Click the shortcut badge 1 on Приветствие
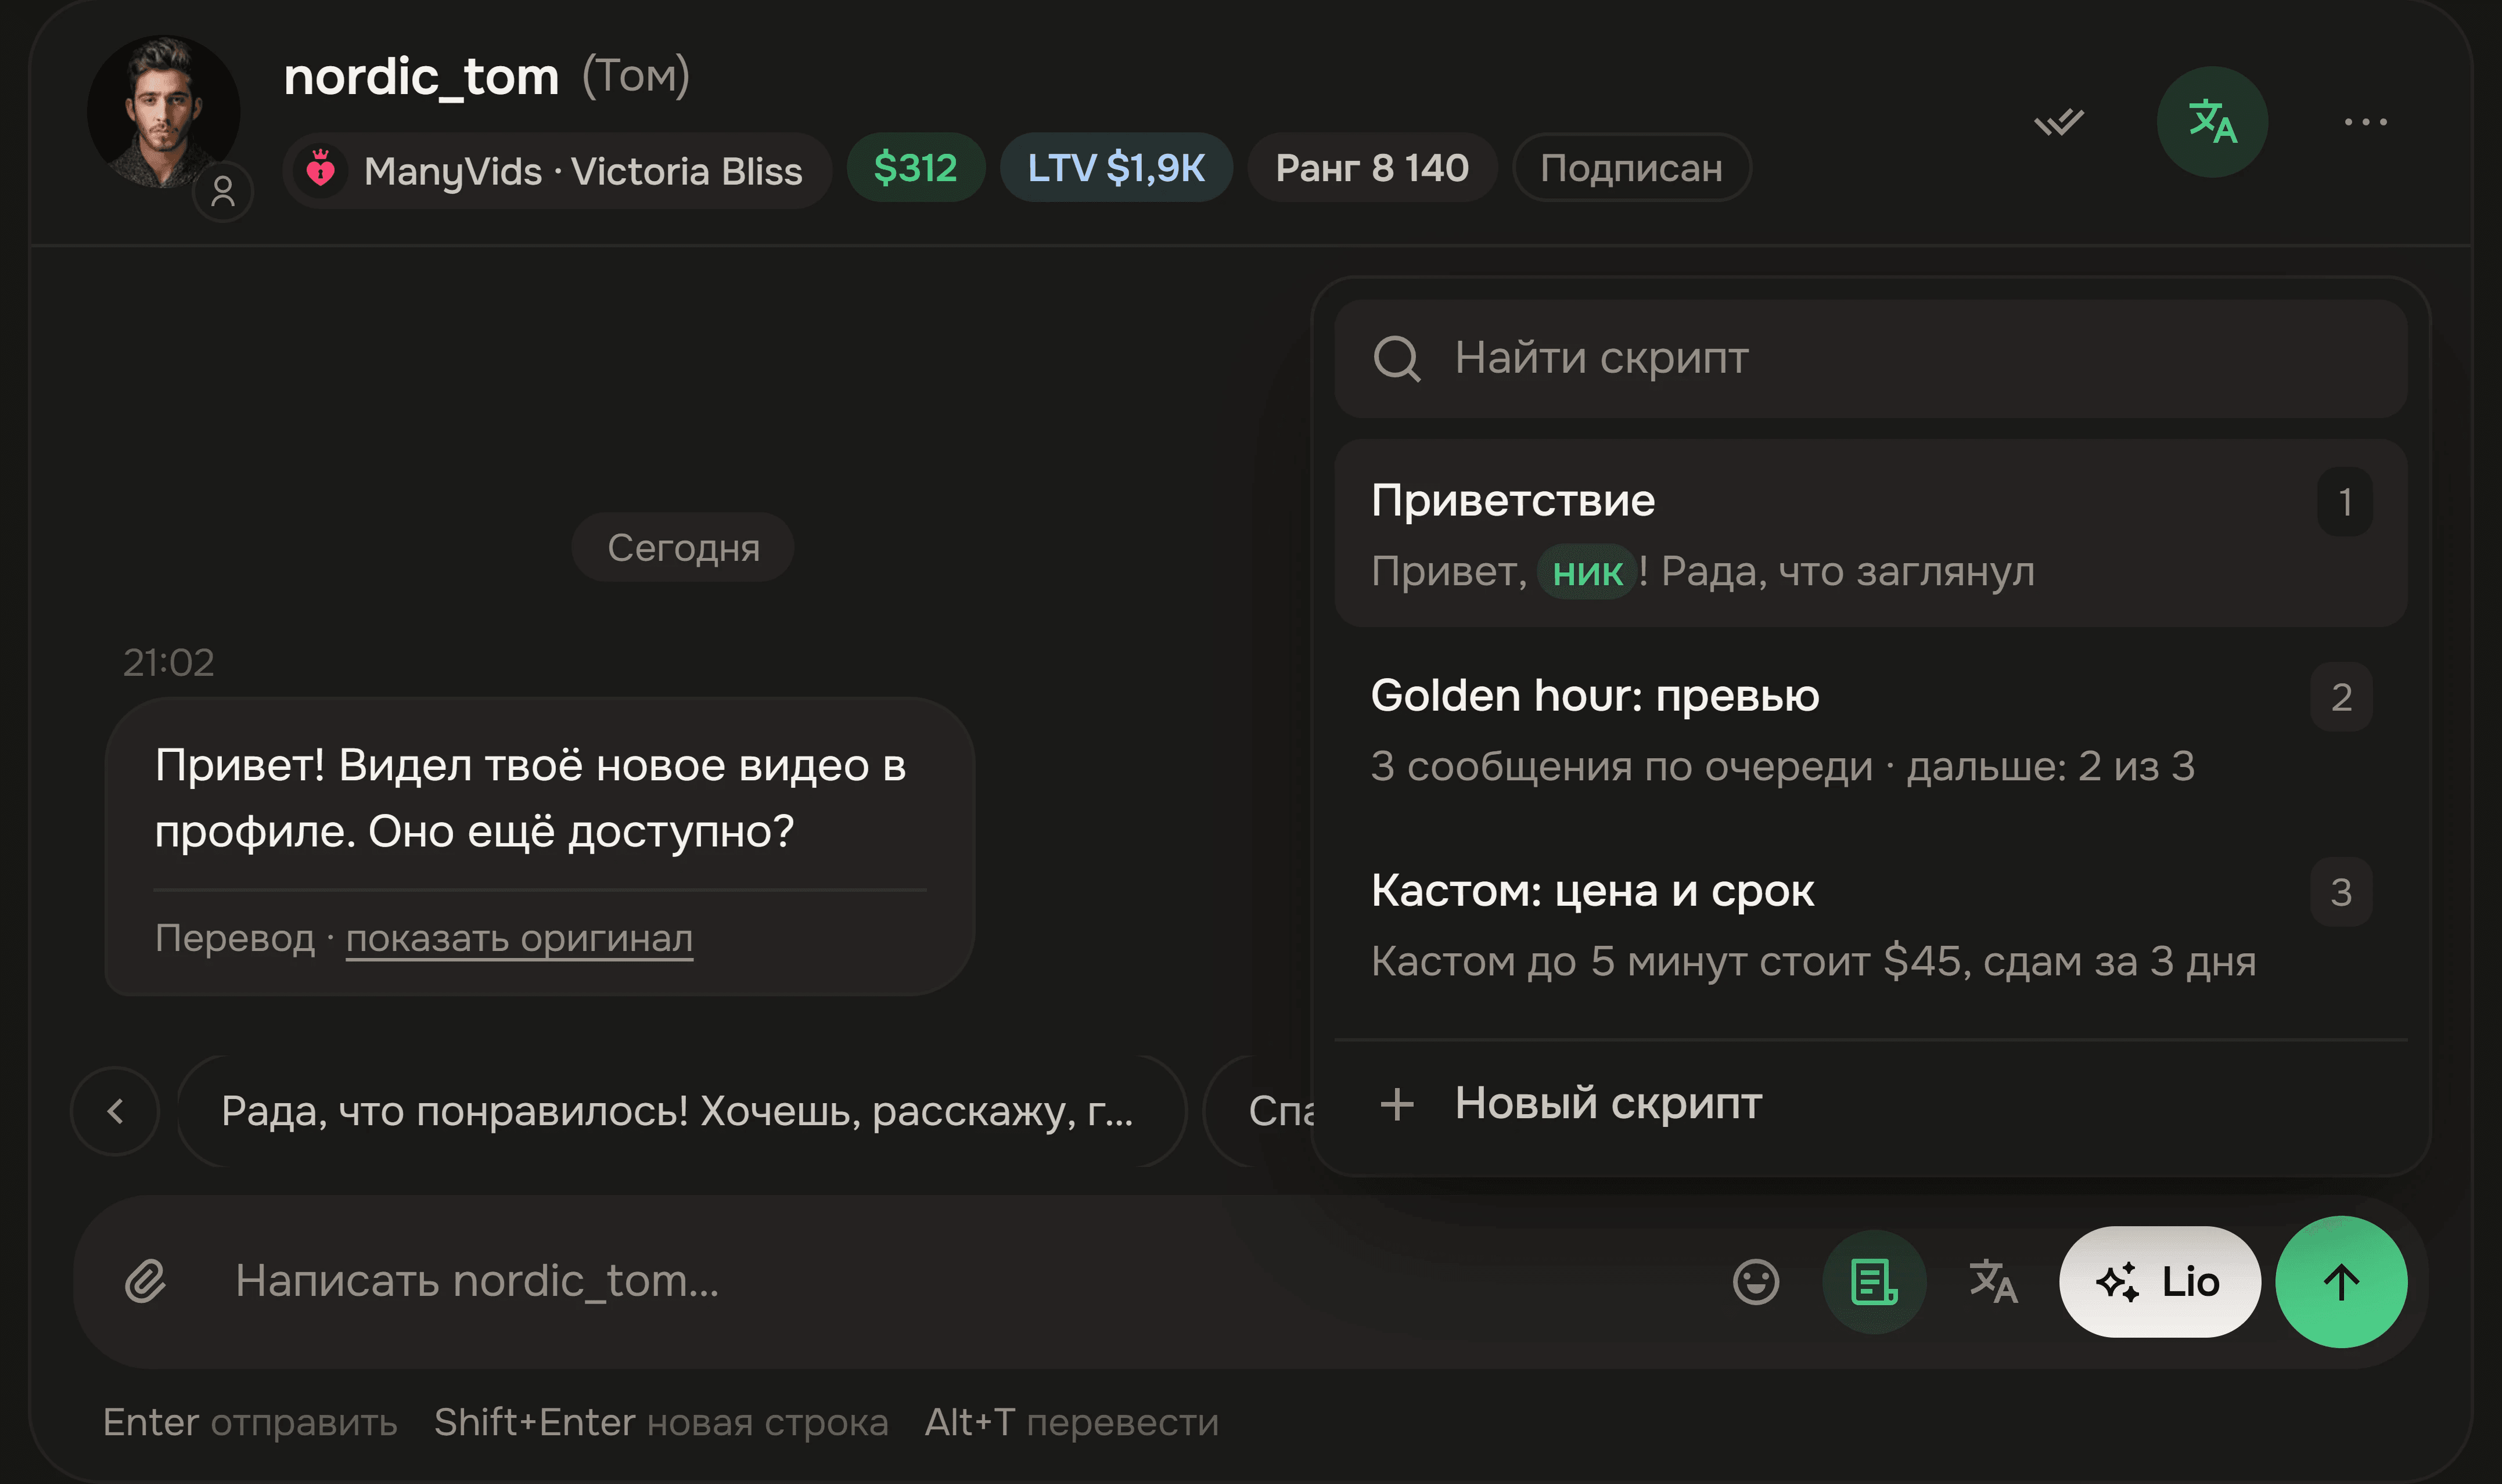2502x1484 pixels. coord(2344,502)
